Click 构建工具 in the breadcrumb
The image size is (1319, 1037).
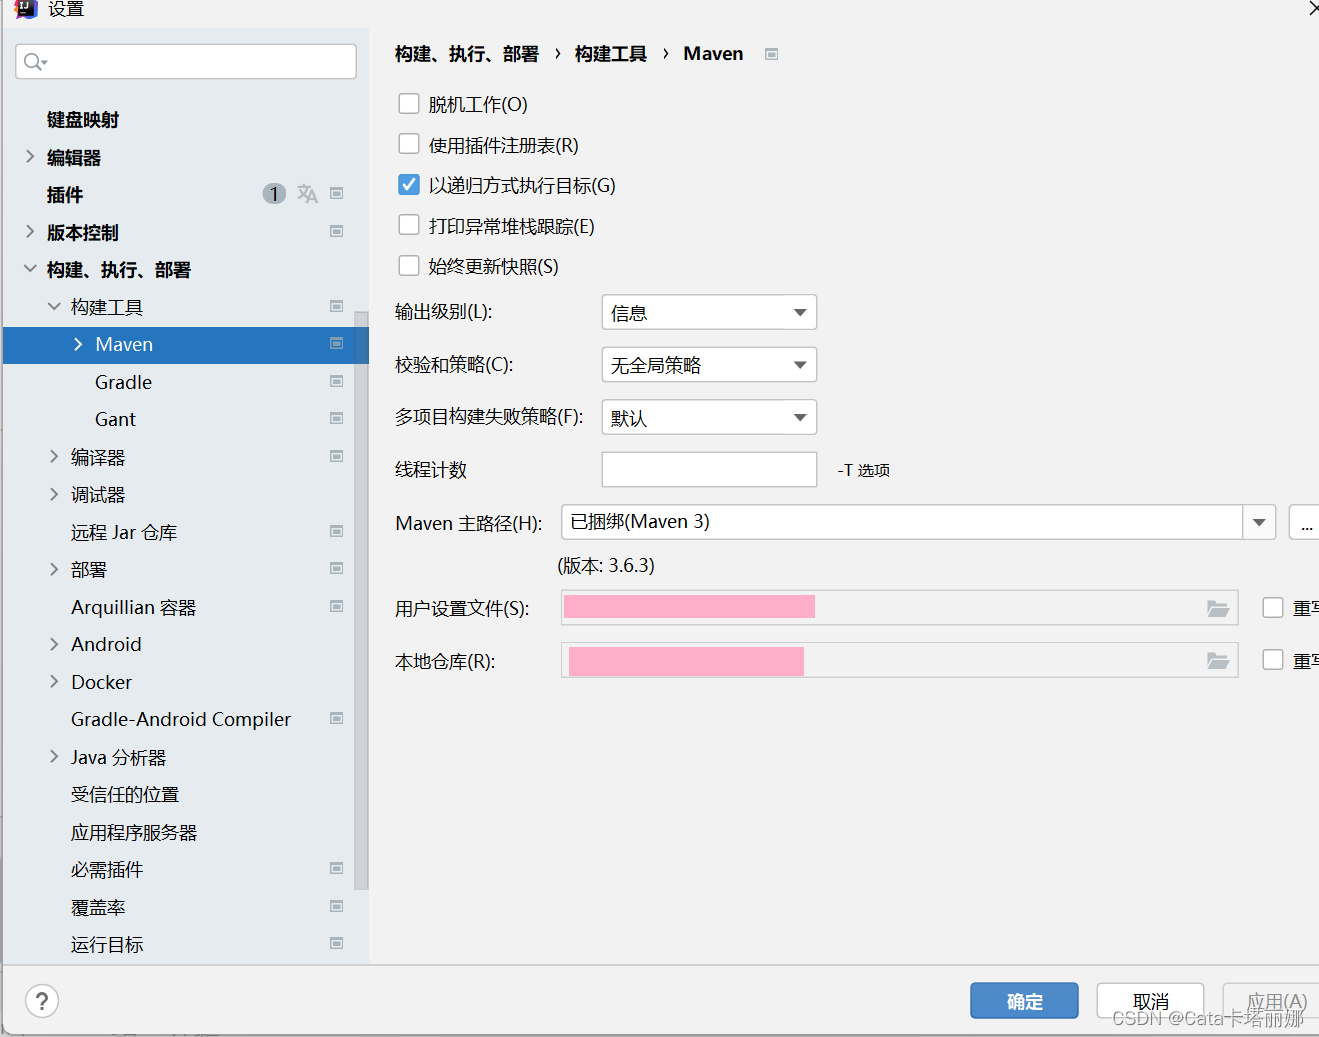610,54
